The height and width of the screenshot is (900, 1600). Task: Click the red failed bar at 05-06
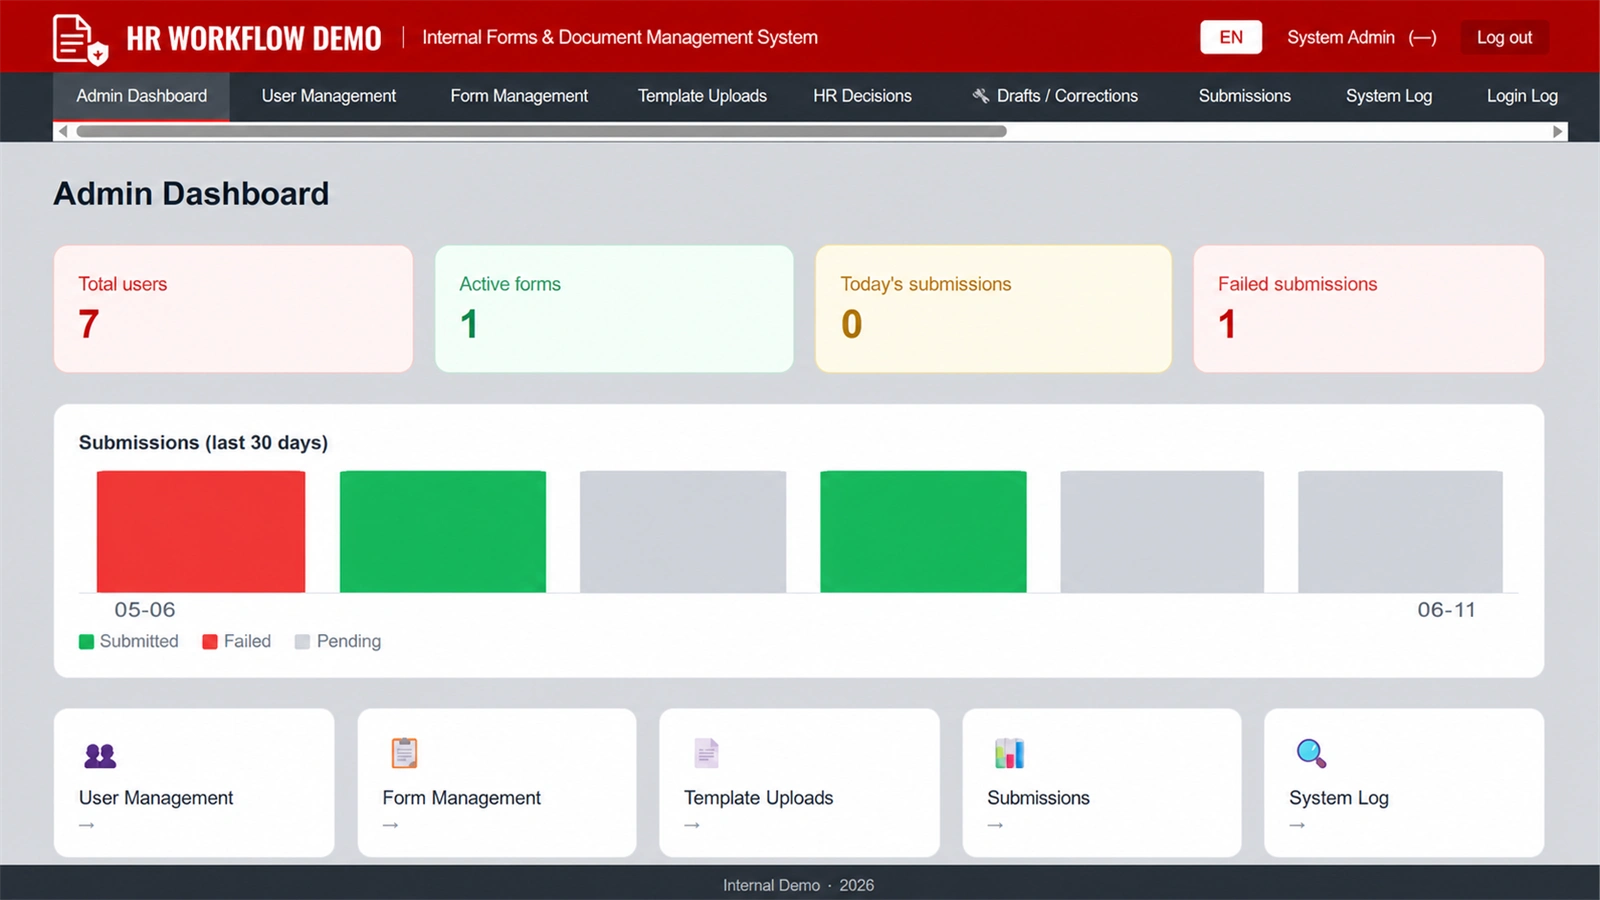point(201,532)
